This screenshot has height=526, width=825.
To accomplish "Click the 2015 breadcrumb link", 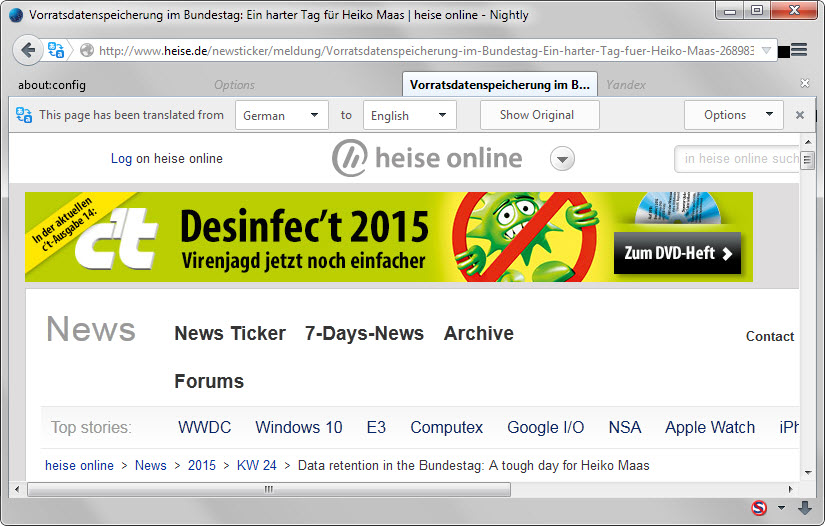I will pyautogui.click(x=202, y=466).
